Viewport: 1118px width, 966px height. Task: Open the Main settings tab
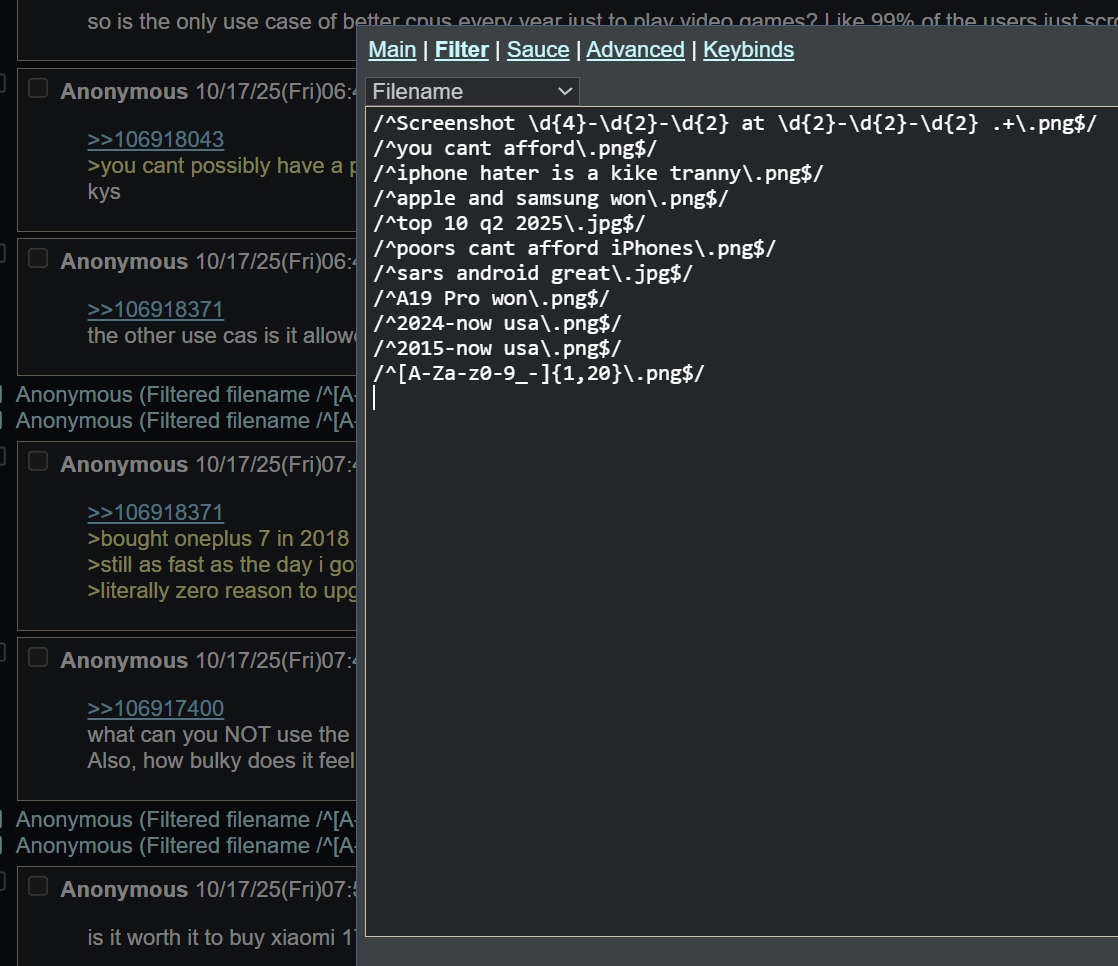pos(392,50)
